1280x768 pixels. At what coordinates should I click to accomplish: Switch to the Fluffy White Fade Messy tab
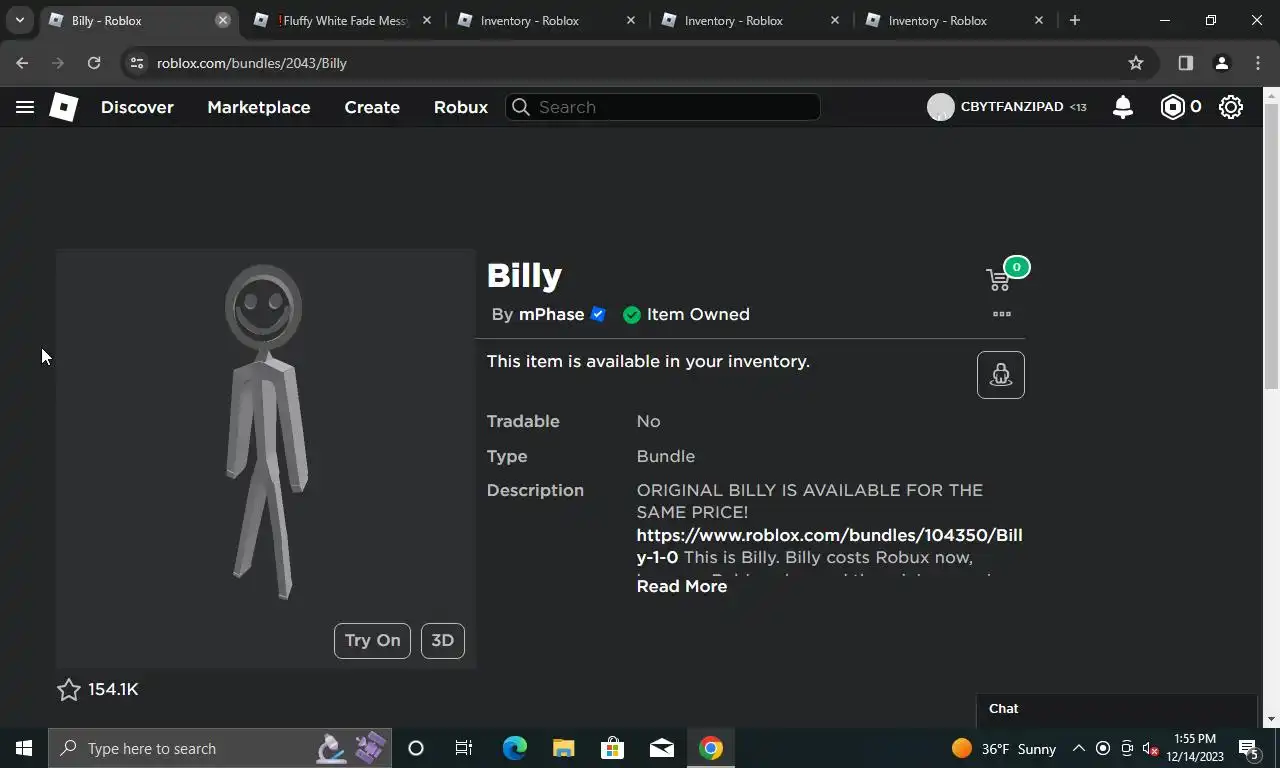(342, 20)
